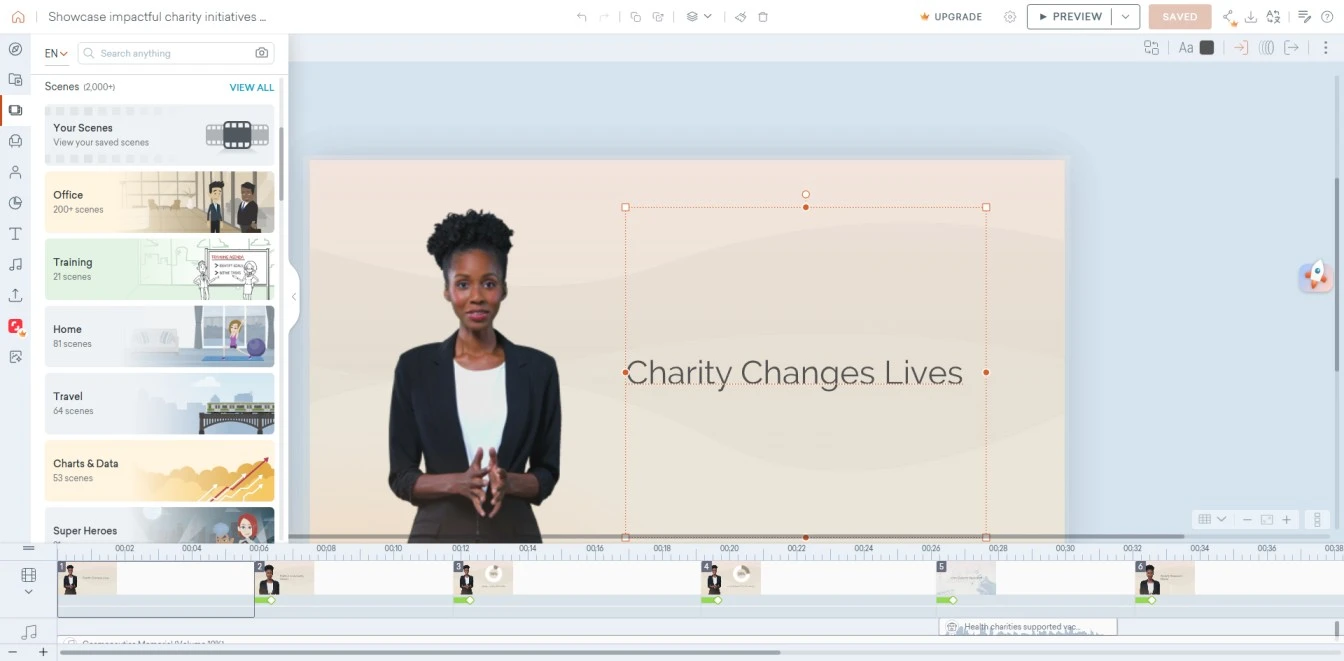Click the Charity Changes Lives text
The height and width of the screenshot is (661, 1344).
pyautogui.click(x=794, y=372)
